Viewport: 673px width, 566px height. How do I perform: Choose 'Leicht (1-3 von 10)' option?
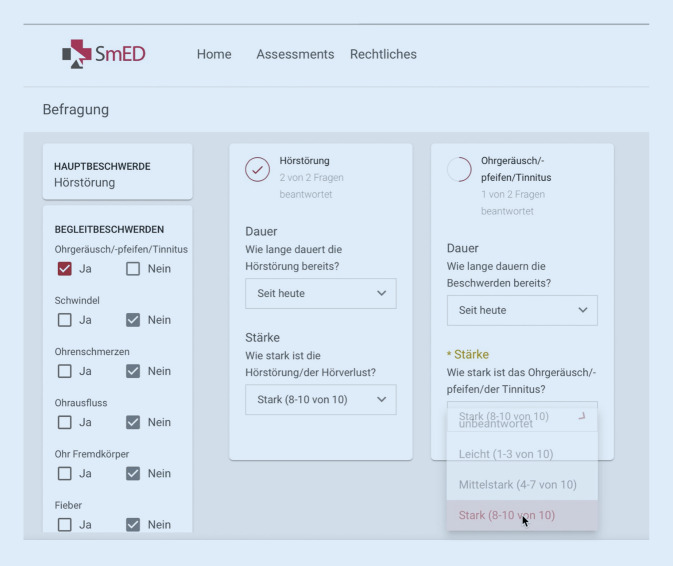522,454
